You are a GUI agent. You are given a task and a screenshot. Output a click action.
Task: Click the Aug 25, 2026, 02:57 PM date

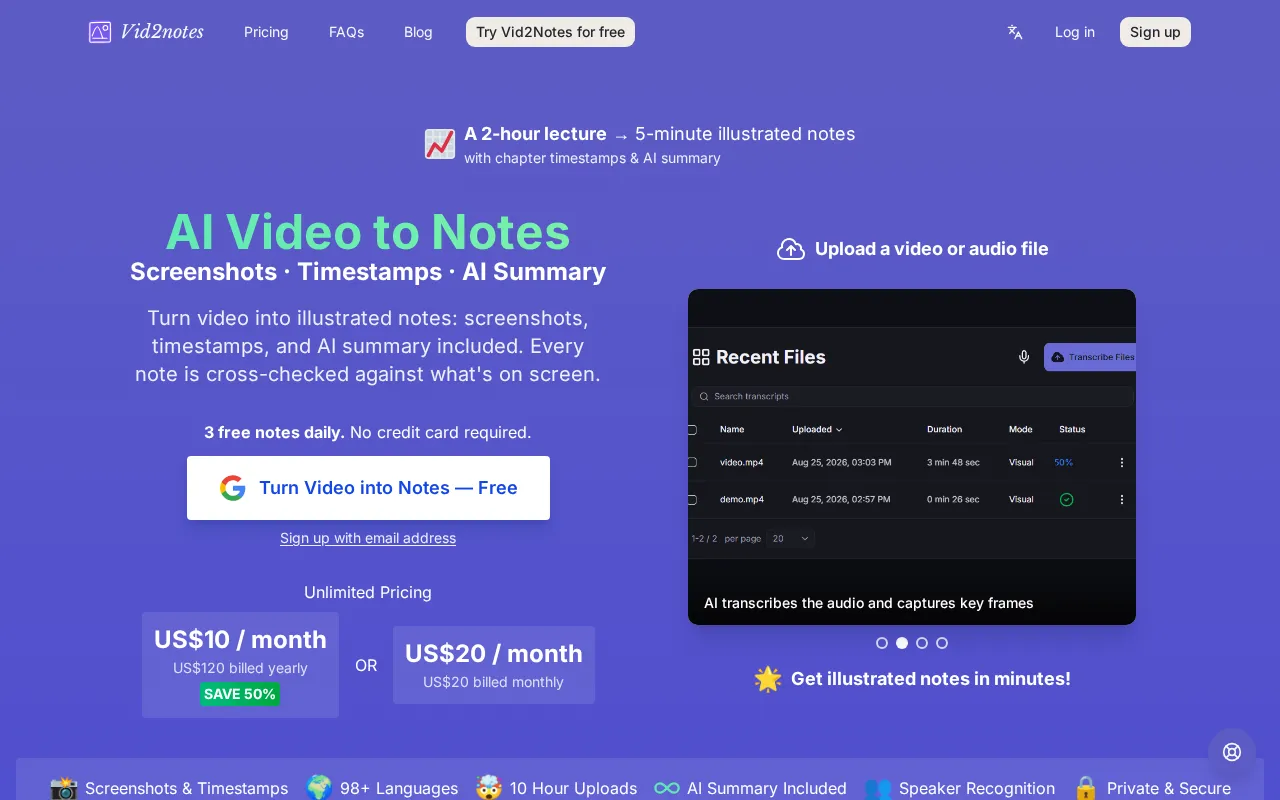click(841, 499)
